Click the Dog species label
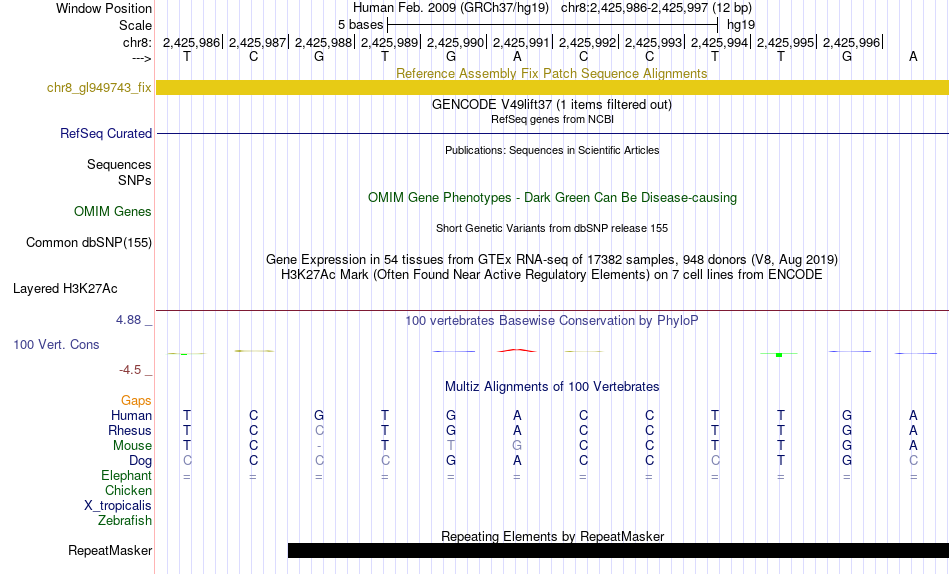This screenshot has height=574, width=950. 141,461
